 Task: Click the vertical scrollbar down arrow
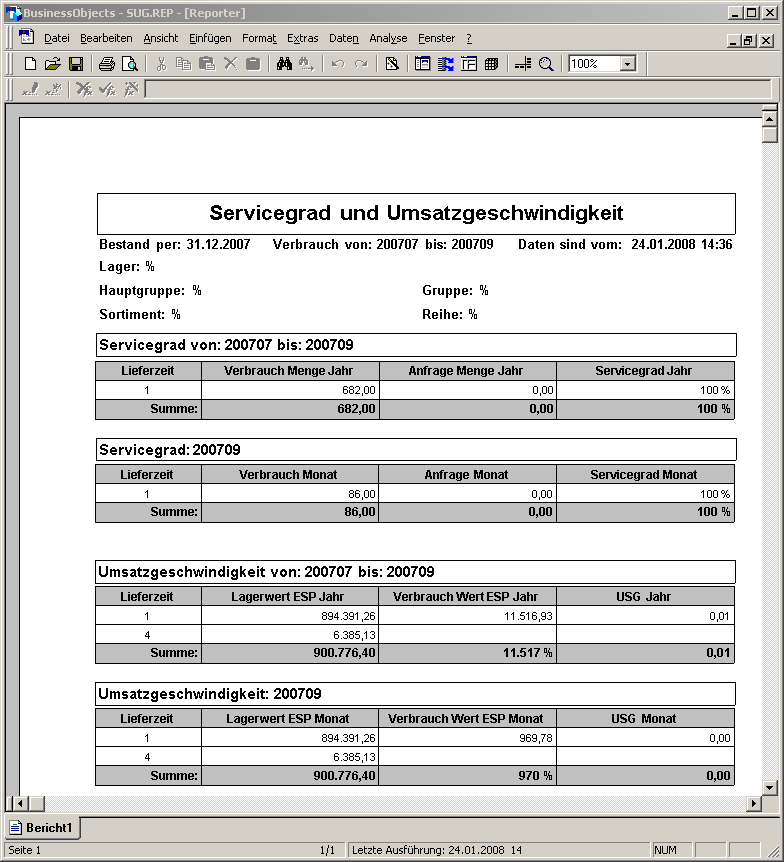pyautogui.click(x=769, y=788)
